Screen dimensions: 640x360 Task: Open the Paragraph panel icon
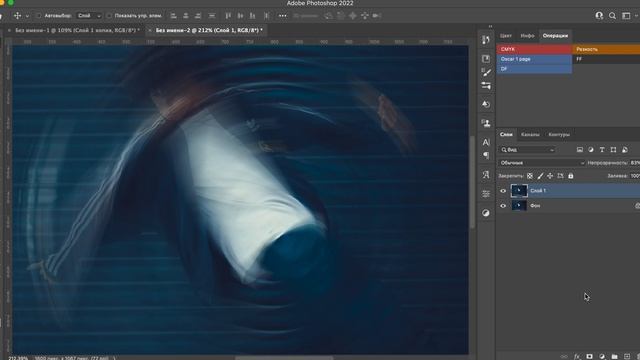486,155
